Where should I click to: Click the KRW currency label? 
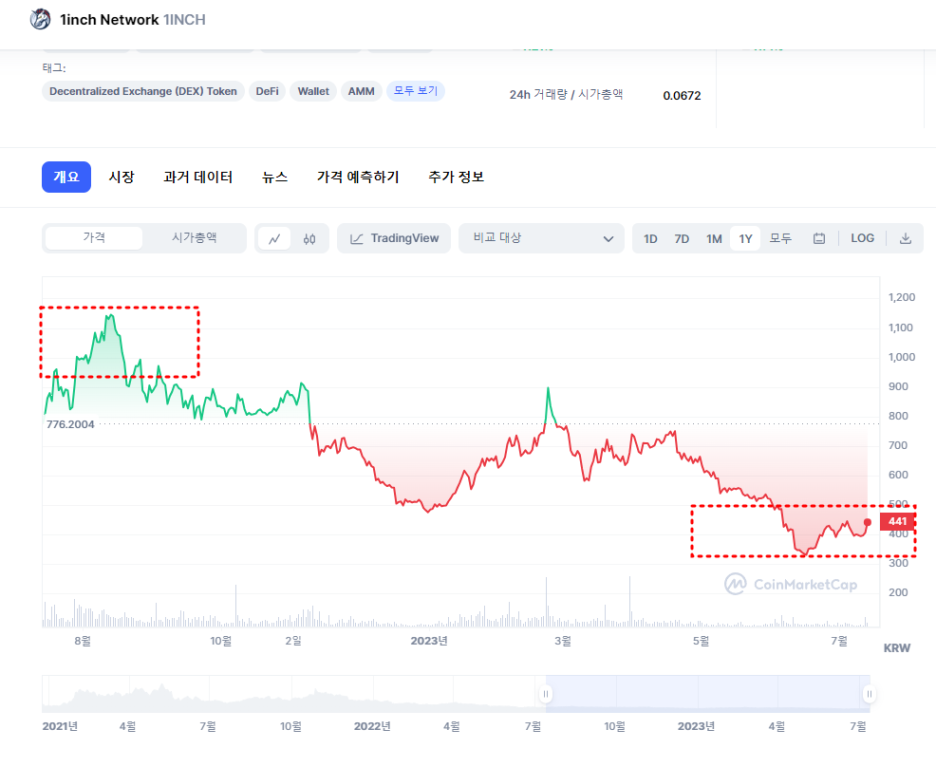click(x=897, y=648)
